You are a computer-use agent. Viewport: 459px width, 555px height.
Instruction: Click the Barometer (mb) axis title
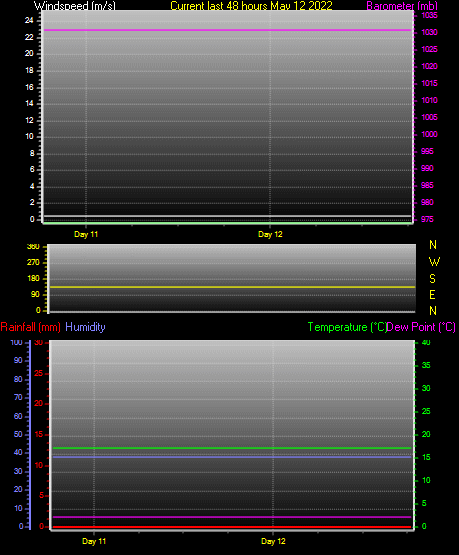(402, 6)
